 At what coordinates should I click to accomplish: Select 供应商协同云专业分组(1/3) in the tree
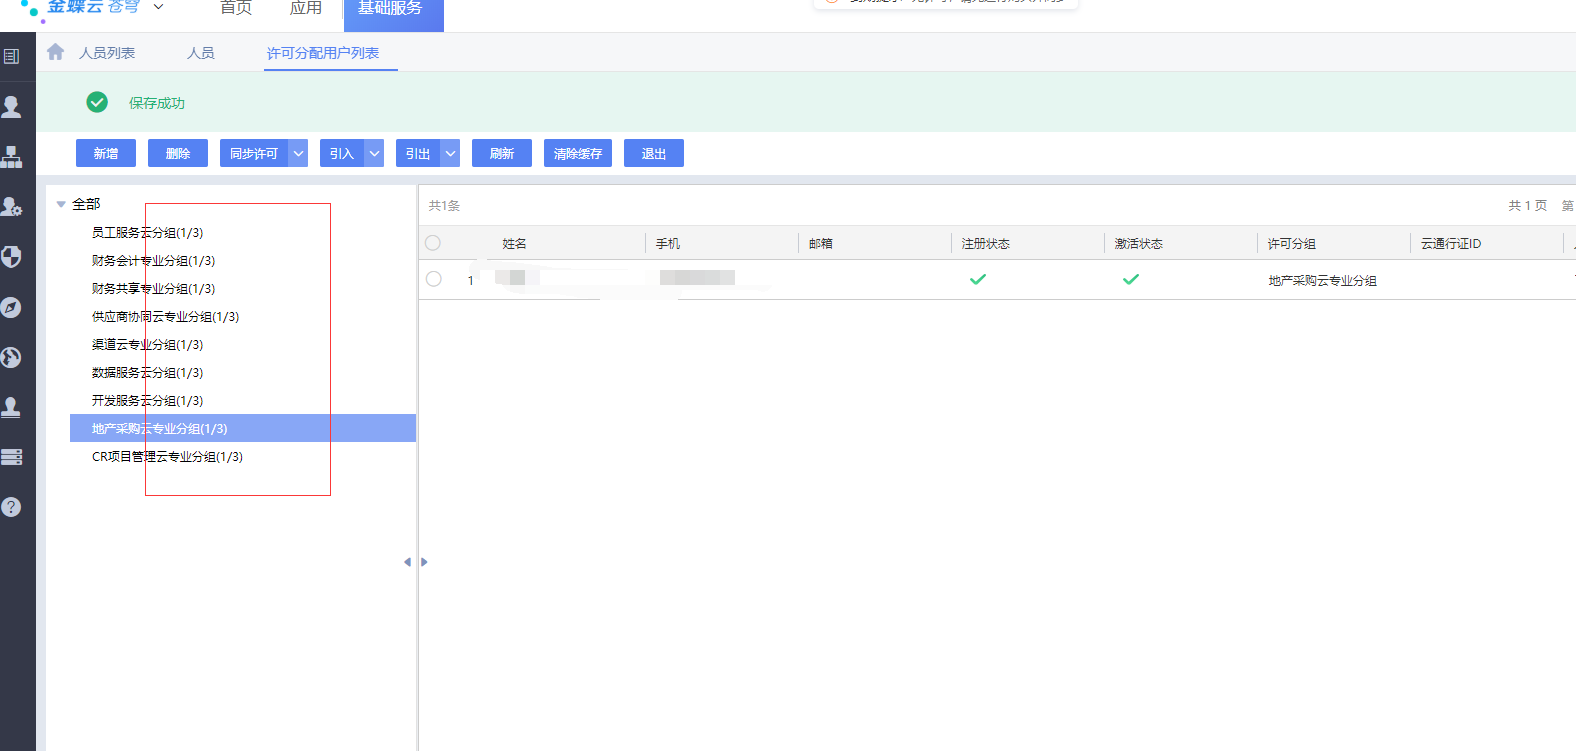point(166,317)
